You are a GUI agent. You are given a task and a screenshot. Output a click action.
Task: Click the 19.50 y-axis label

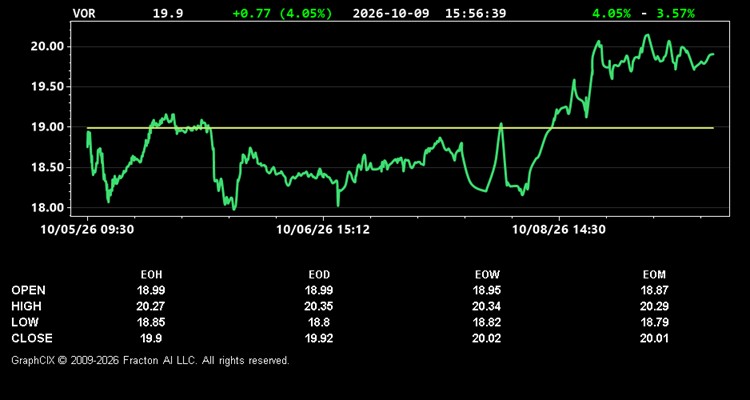[46, 87]
